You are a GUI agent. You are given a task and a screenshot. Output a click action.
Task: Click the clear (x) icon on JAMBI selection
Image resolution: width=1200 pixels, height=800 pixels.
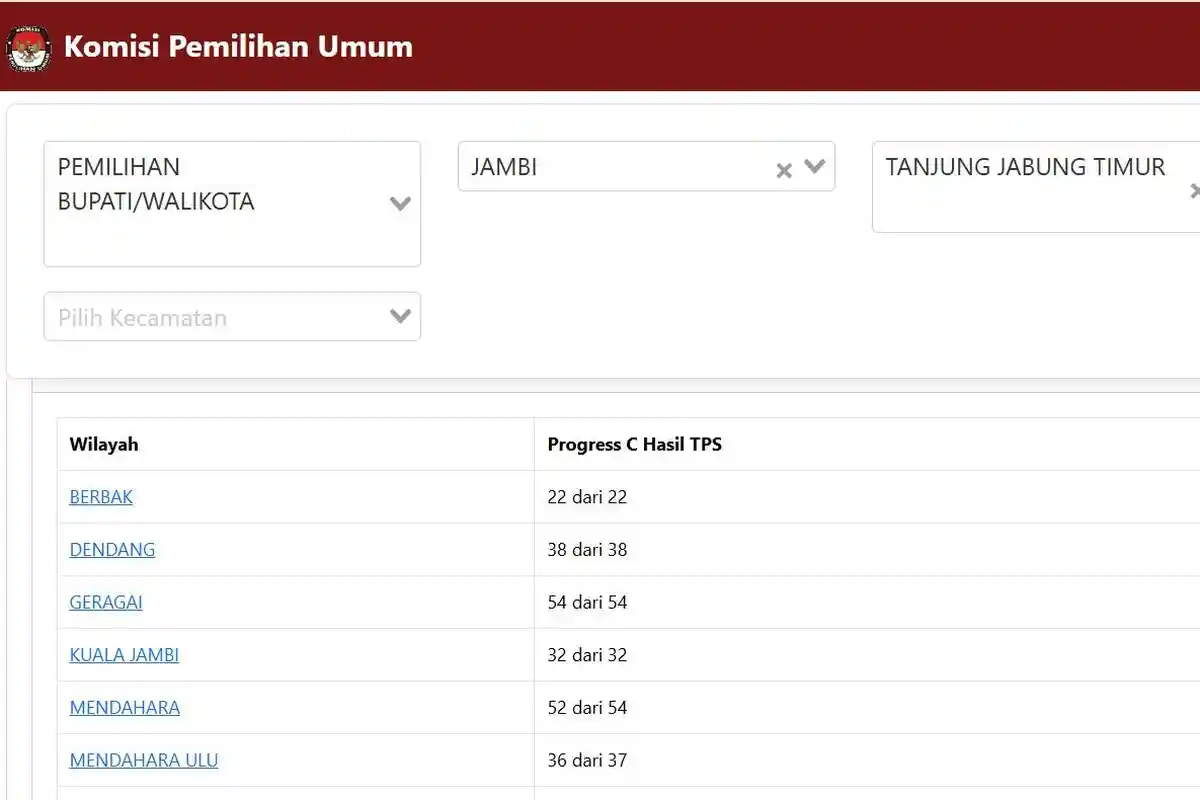point(784,170)
